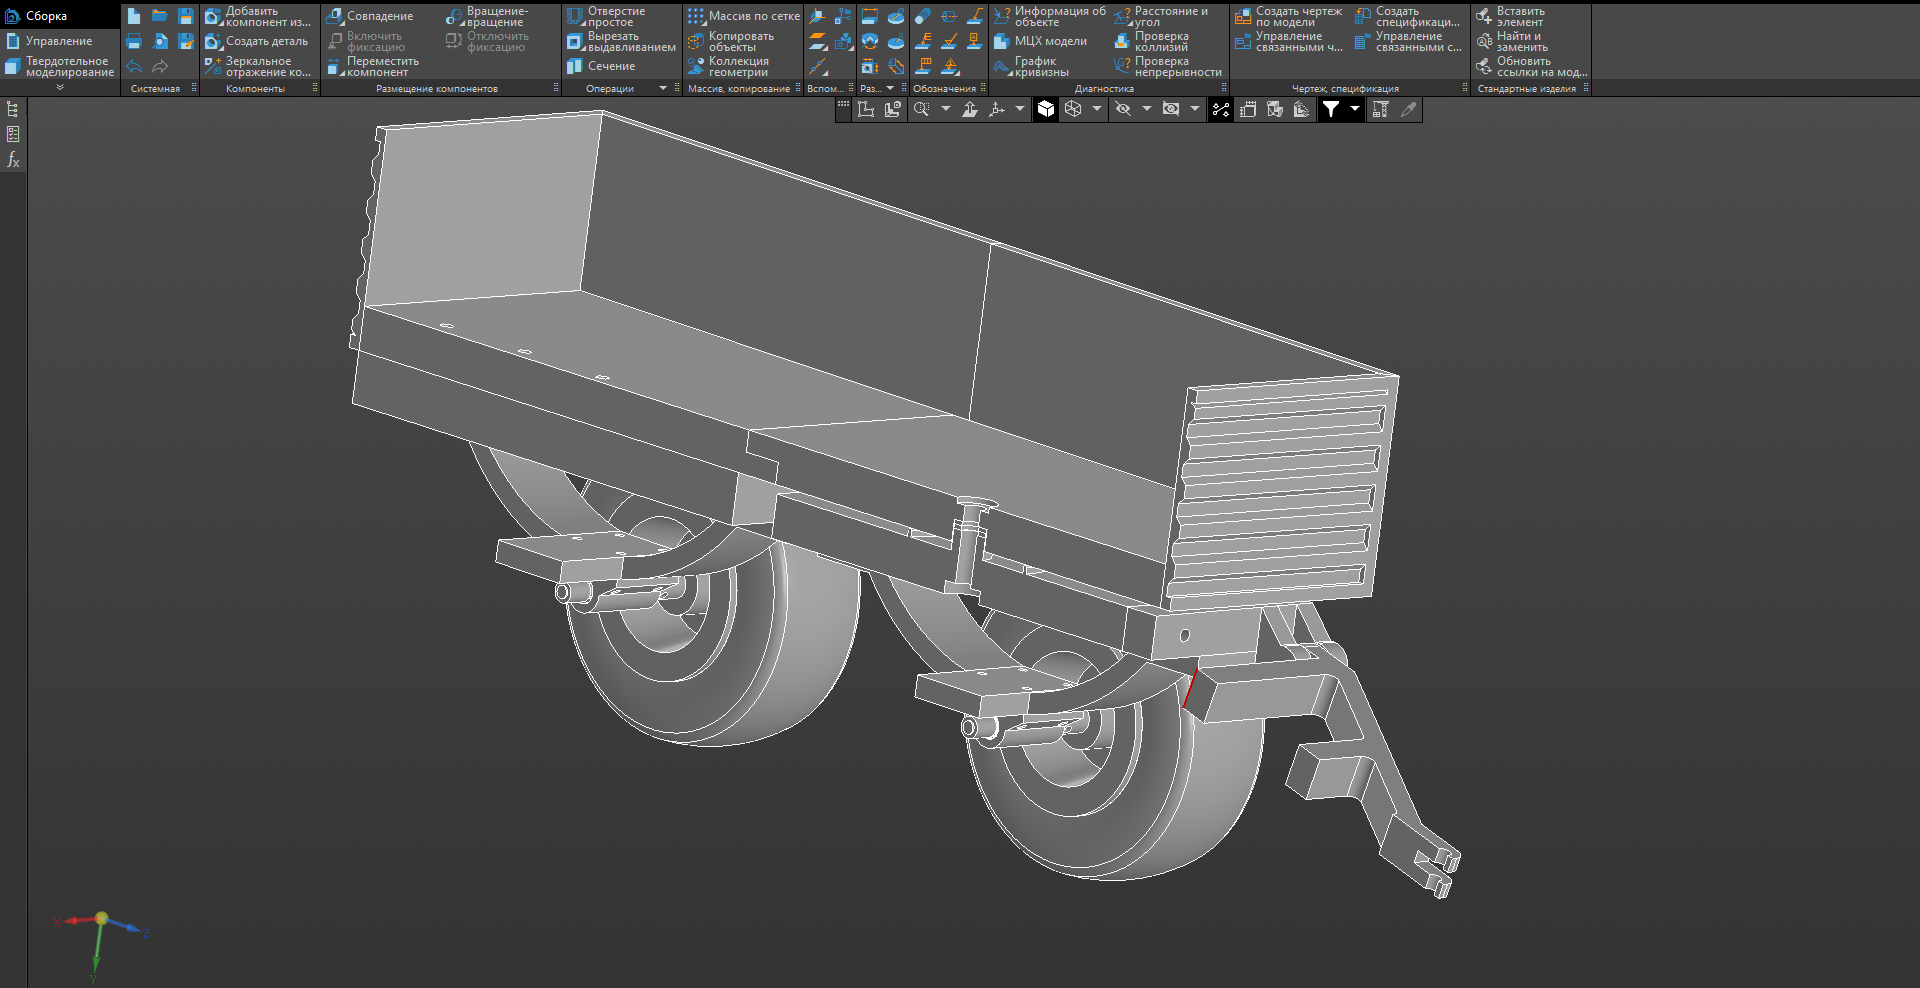
Task: Toggle the selection filter funnel button
Action: 1331,109
